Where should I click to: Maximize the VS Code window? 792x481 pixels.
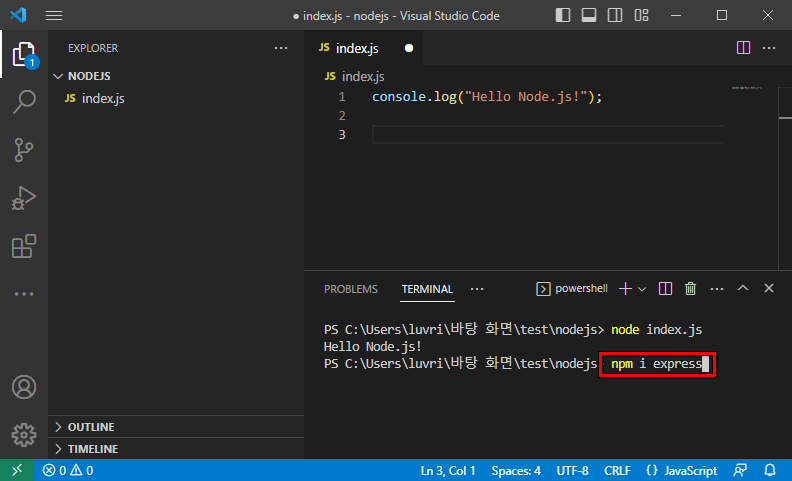pos(722,15)
